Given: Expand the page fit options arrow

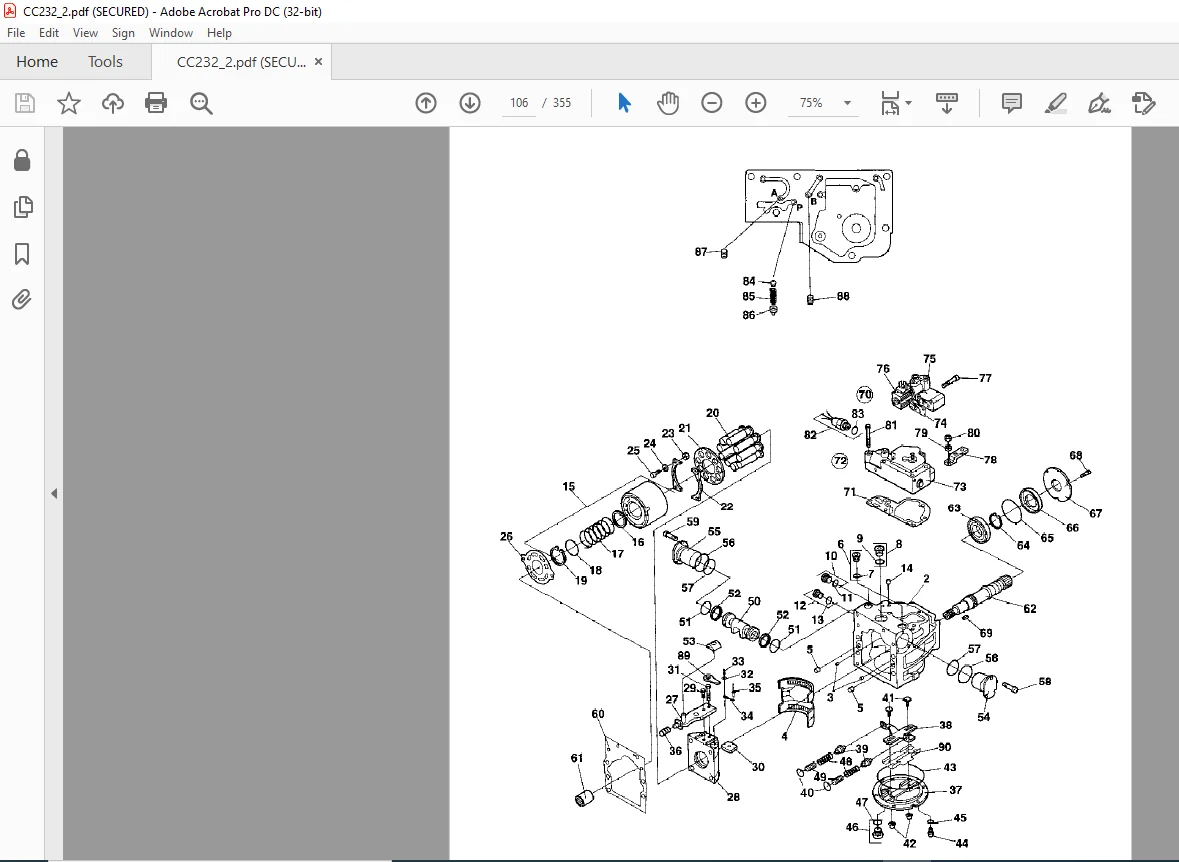Looking at the screenshot, I should point(909,103).
